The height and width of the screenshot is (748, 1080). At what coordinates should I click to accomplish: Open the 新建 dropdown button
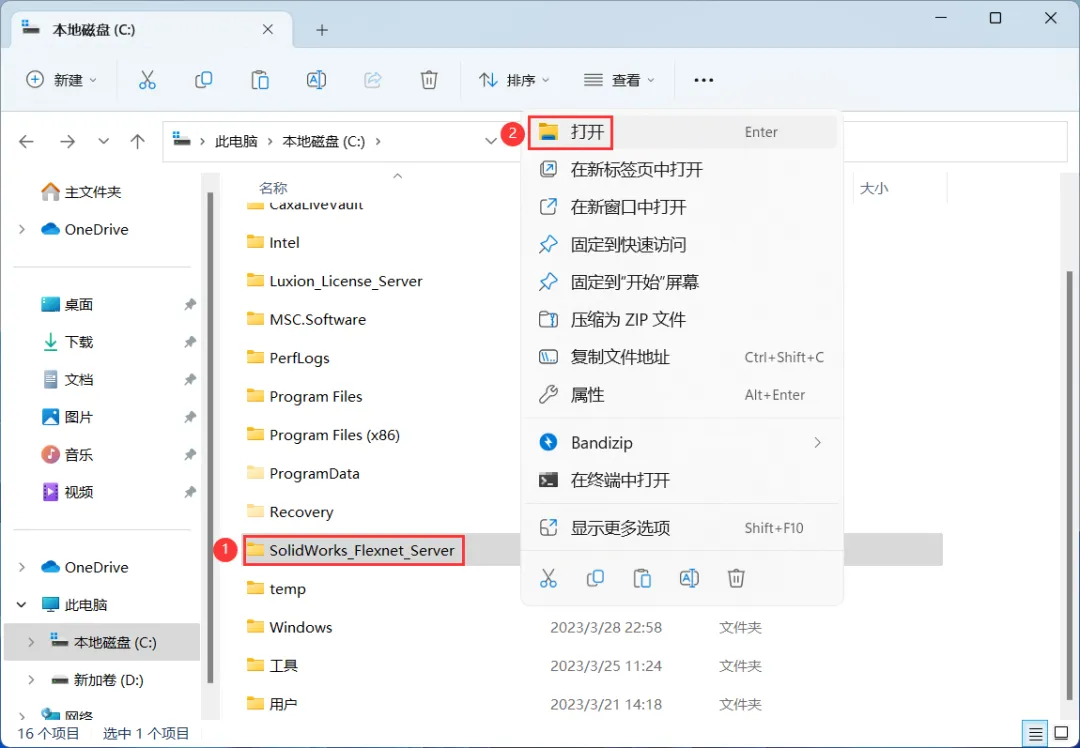(x=61, y=80)
